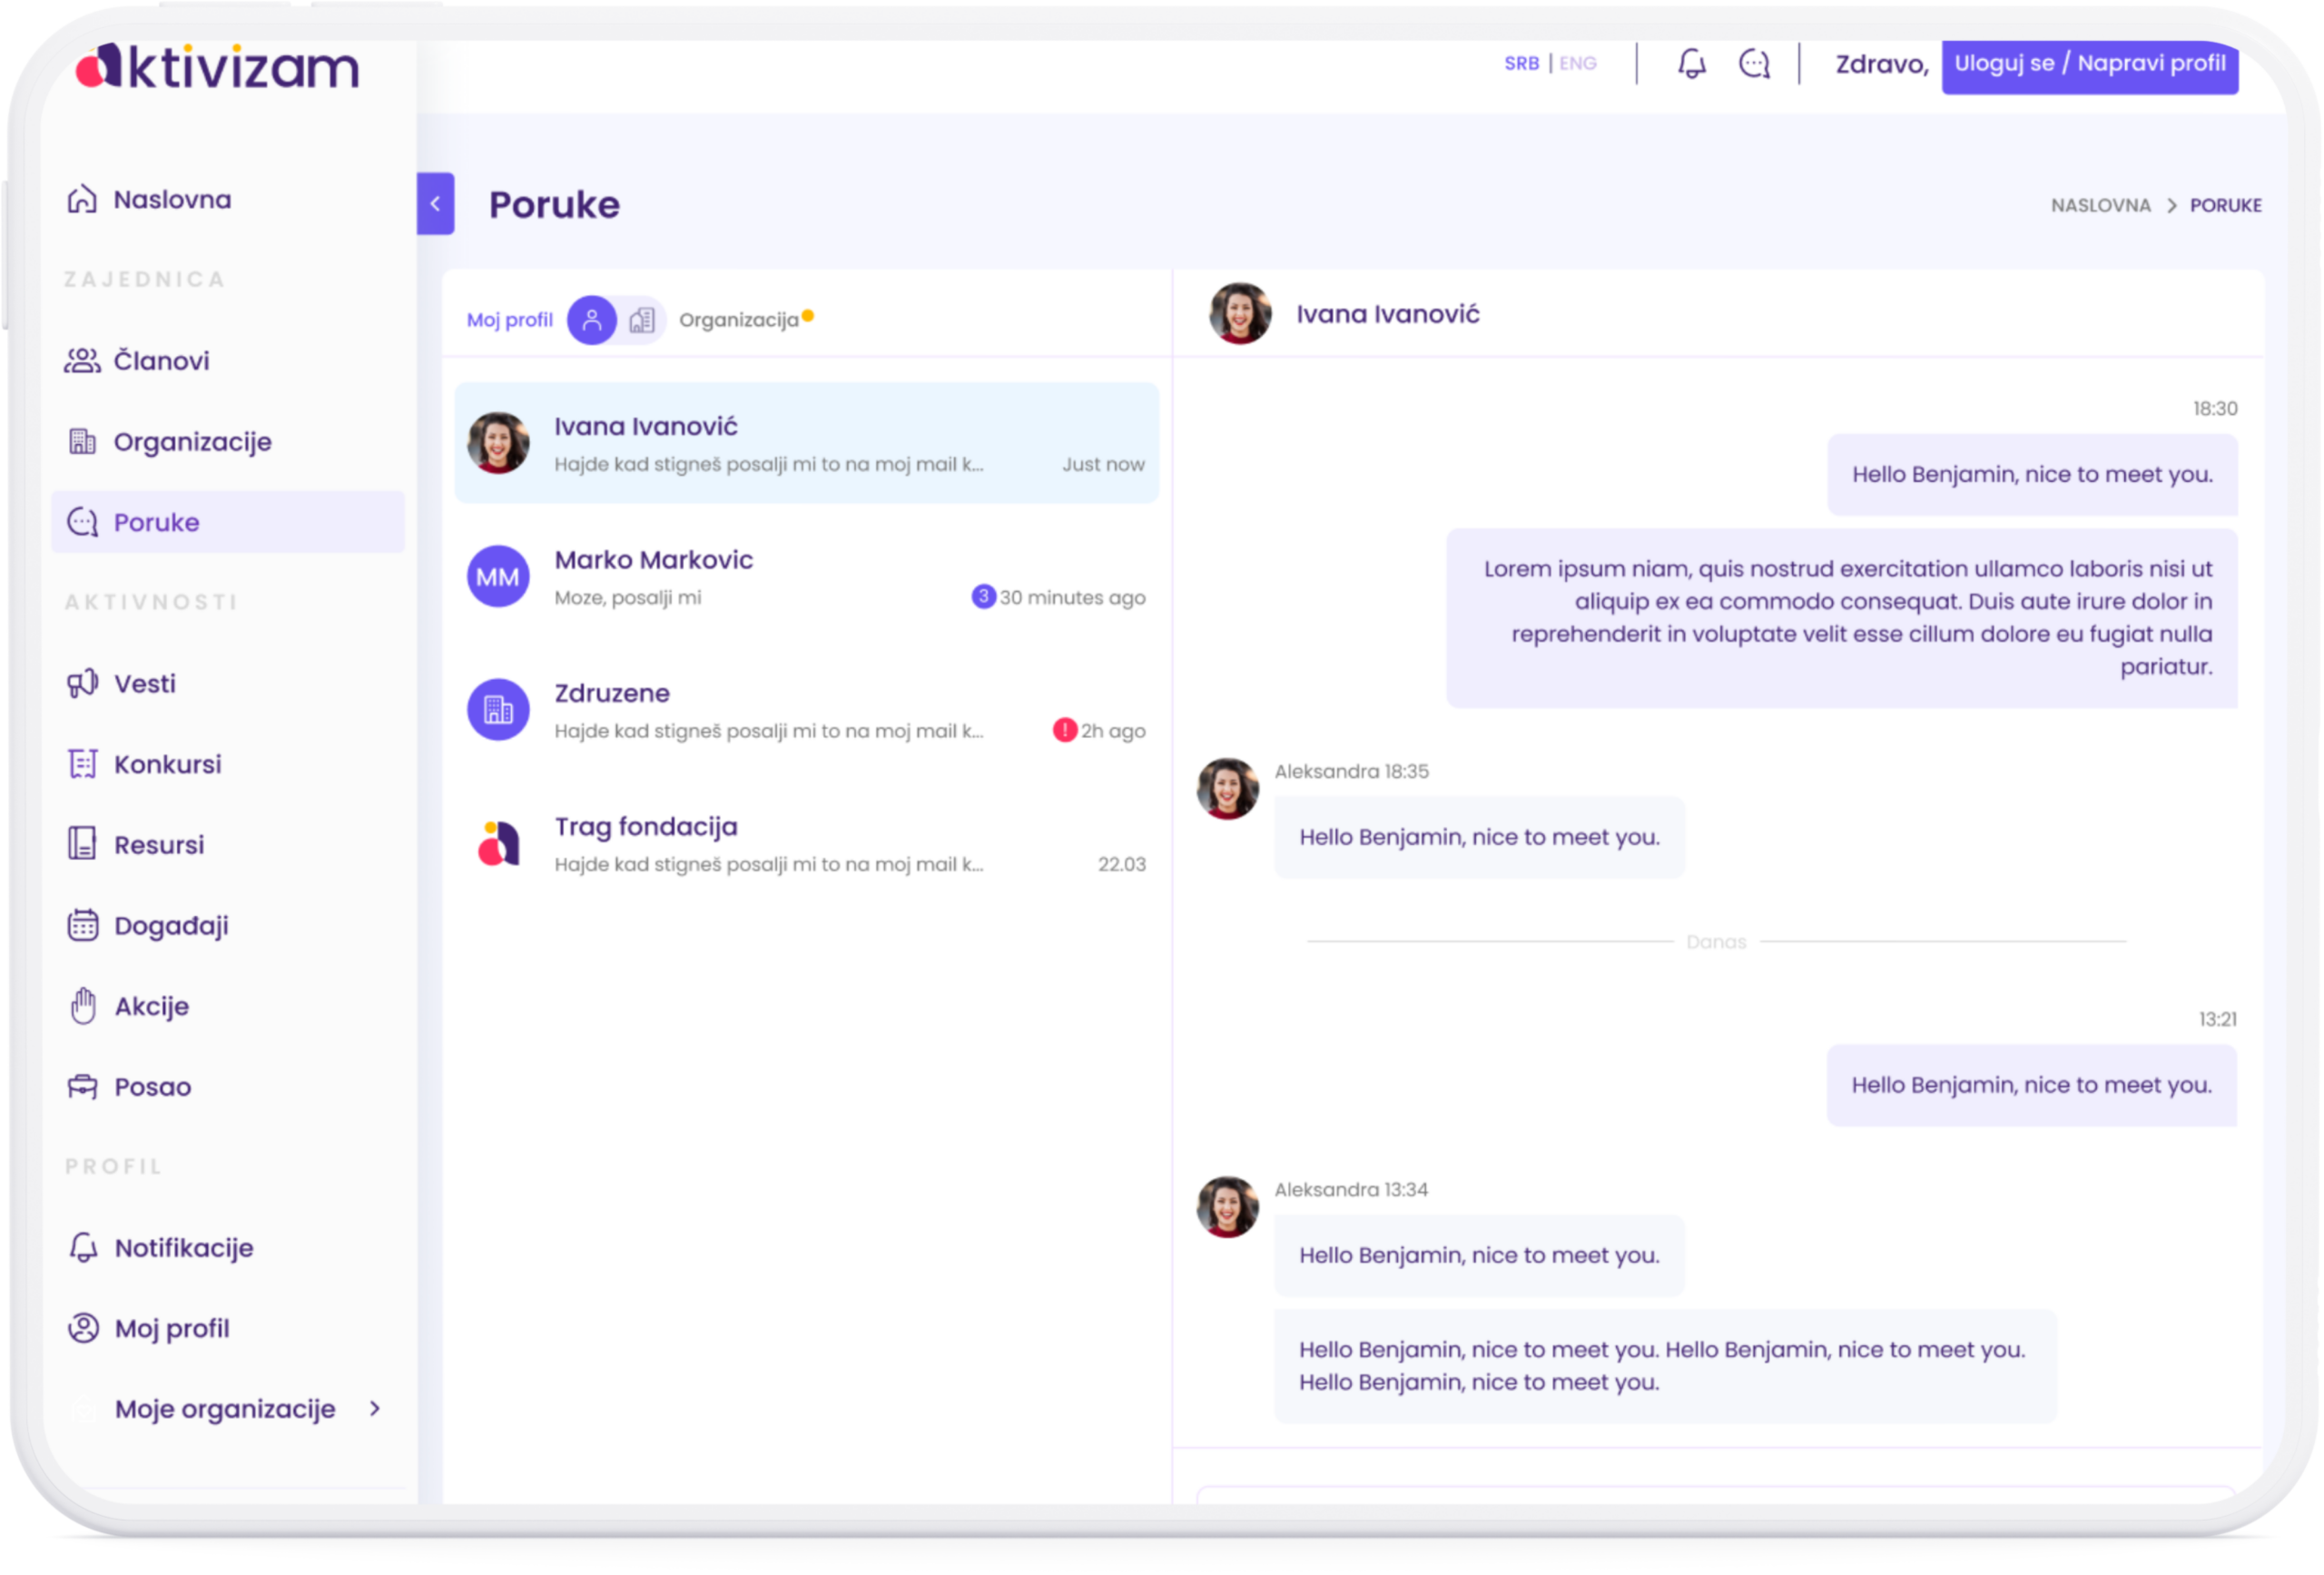Click the Akcije hand icon
This screenshot has width=2324, height=1575.
pos(82,1005)
